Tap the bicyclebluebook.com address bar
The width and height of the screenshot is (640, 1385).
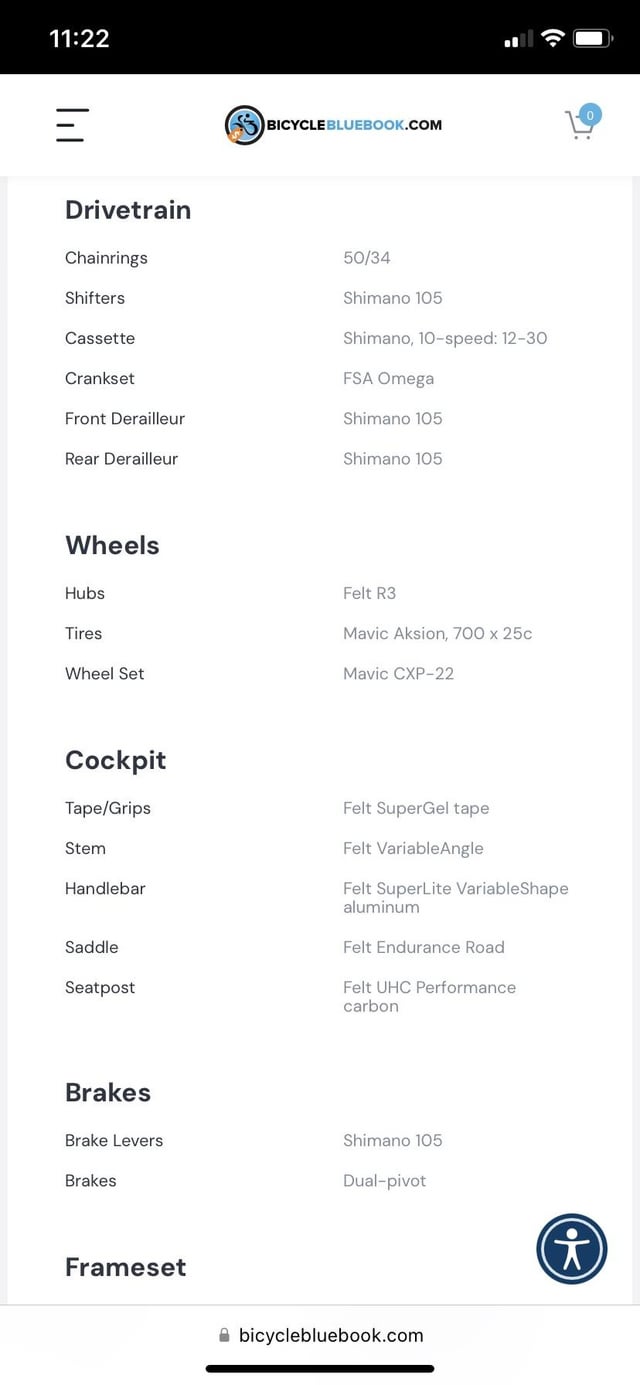tap(320, 1335)
